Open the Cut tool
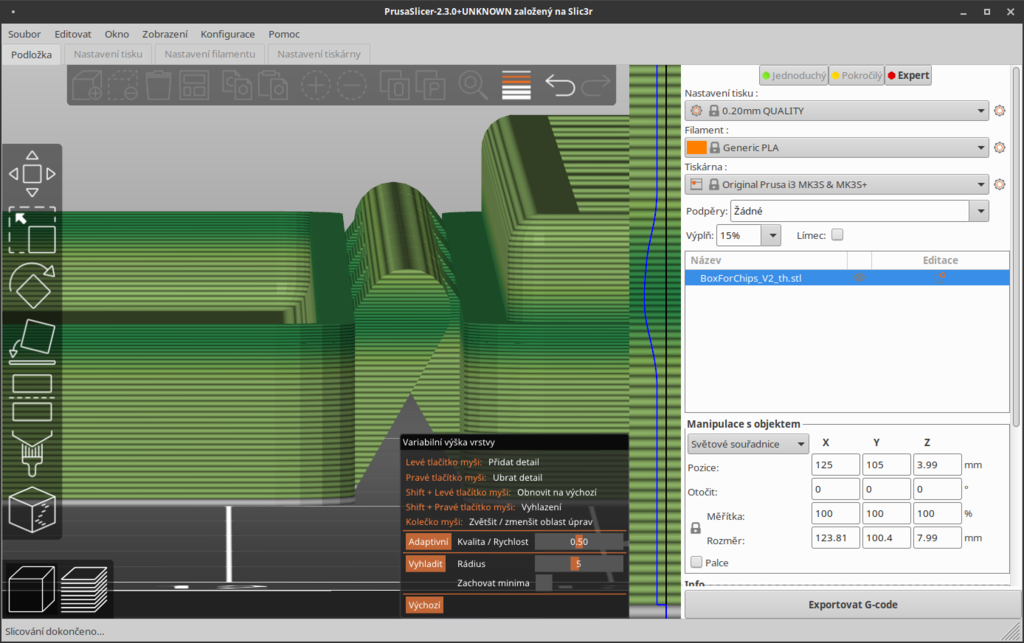 pos(32,396)
